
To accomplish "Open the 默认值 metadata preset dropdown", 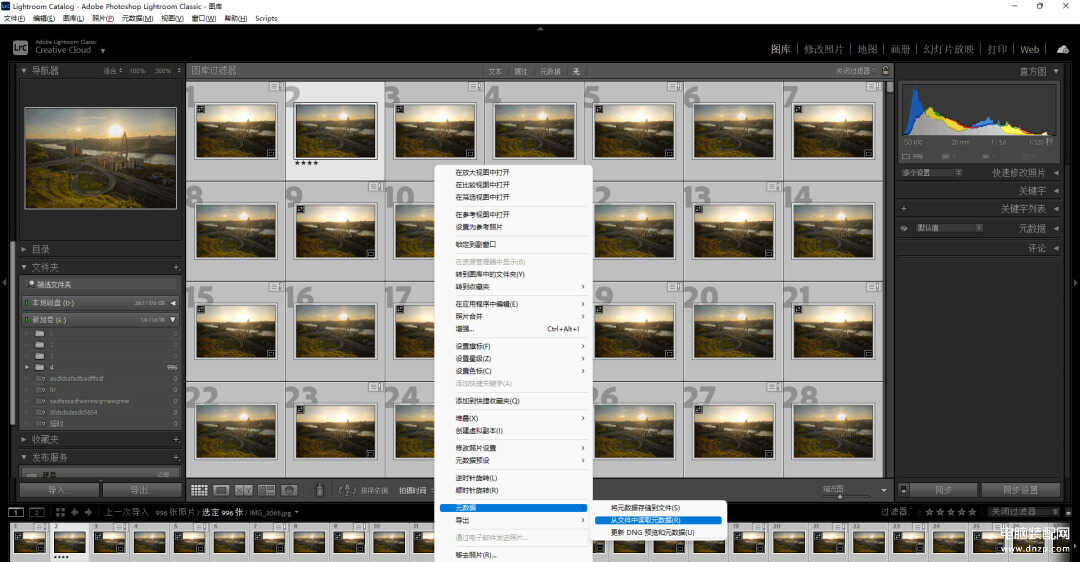I will coord(948,228).
